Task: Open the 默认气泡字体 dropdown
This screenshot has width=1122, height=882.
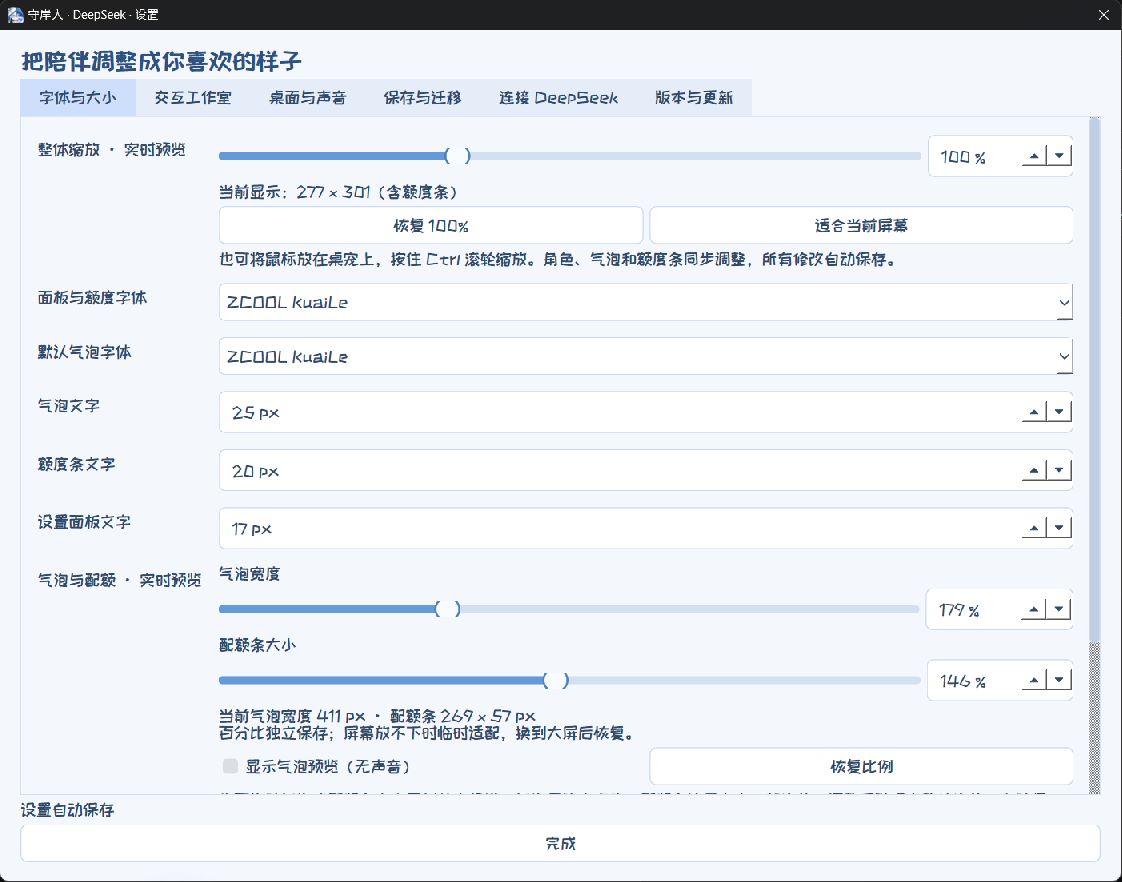Action: [645, 356]
